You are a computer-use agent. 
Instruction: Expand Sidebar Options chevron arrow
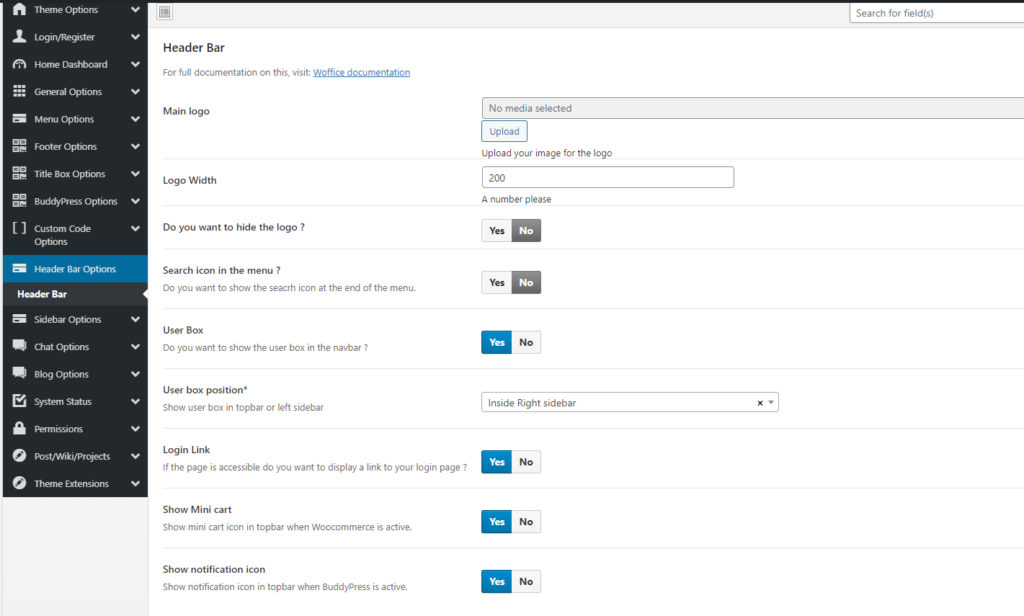point(135,320)
